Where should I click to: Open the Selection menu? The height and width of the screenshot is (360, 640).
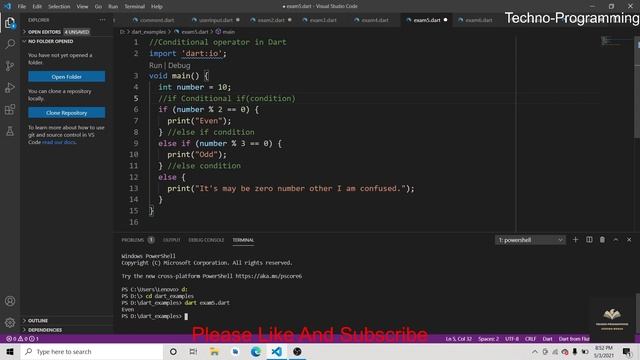(59, 7)
